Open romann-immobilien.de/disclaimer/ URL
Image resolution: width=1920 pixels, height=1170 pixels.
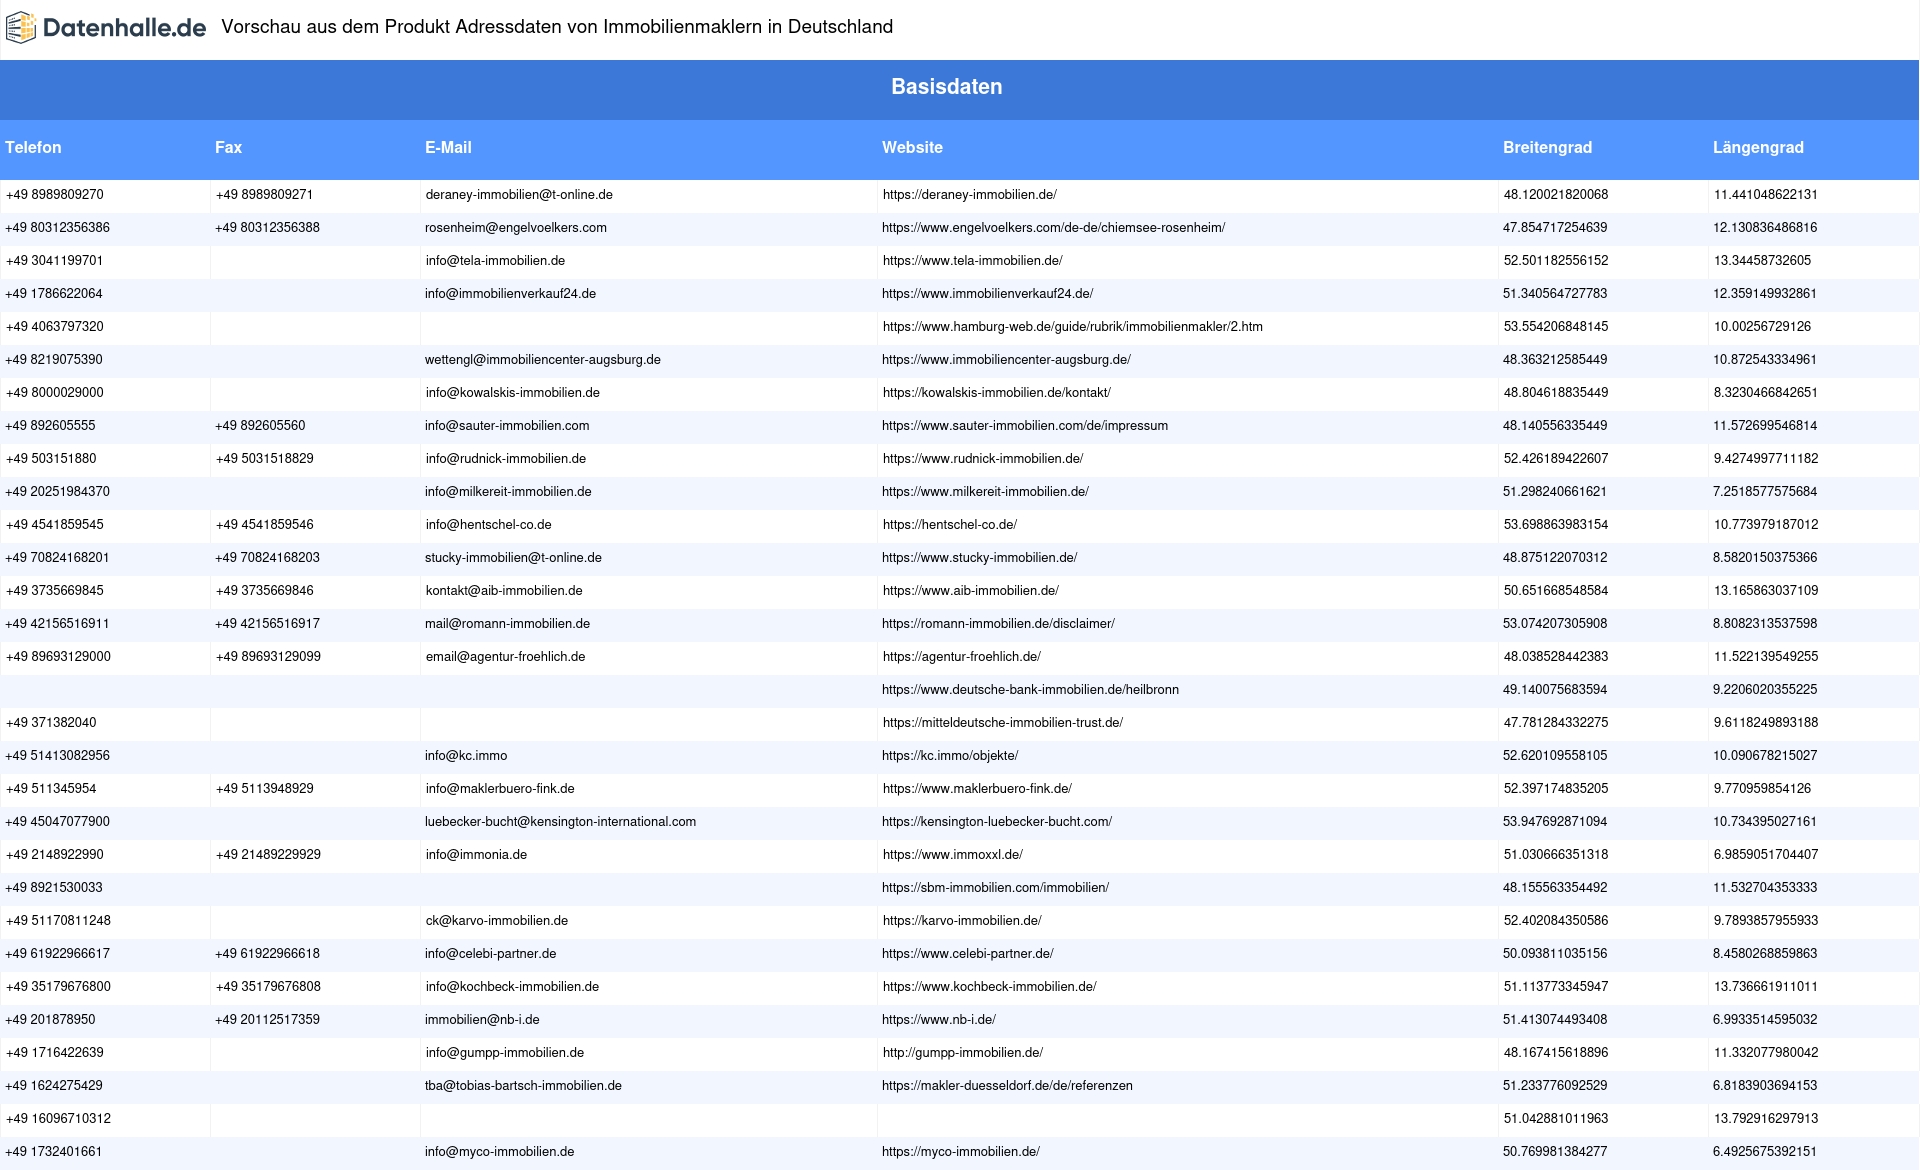(x=998, y=624)
